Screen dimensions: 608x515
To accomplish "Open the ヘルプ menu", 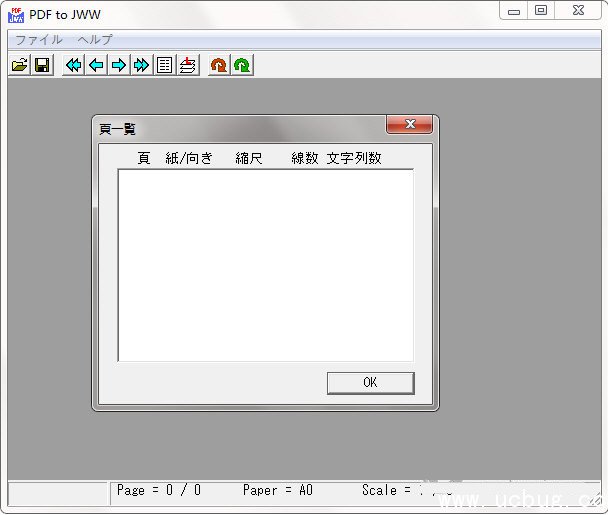I will (x=95, y=40).
